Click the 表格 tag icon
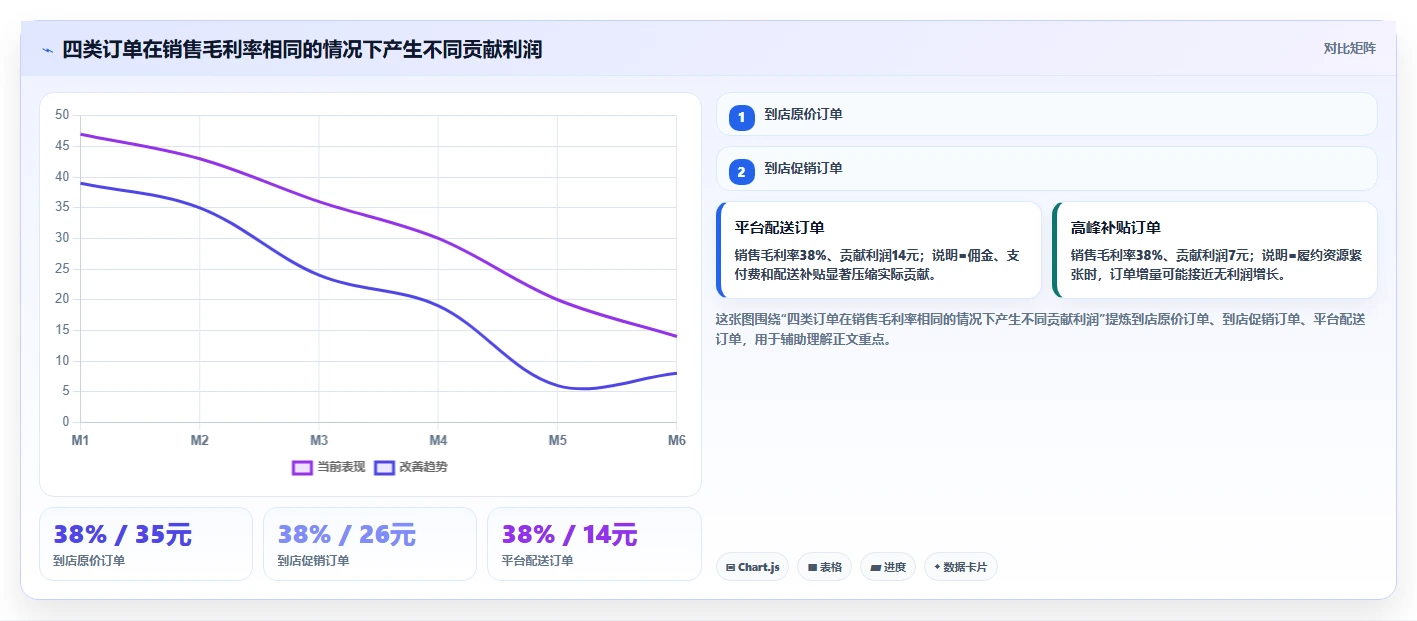The image size is (1417, 621). click(x=812, y=568)
